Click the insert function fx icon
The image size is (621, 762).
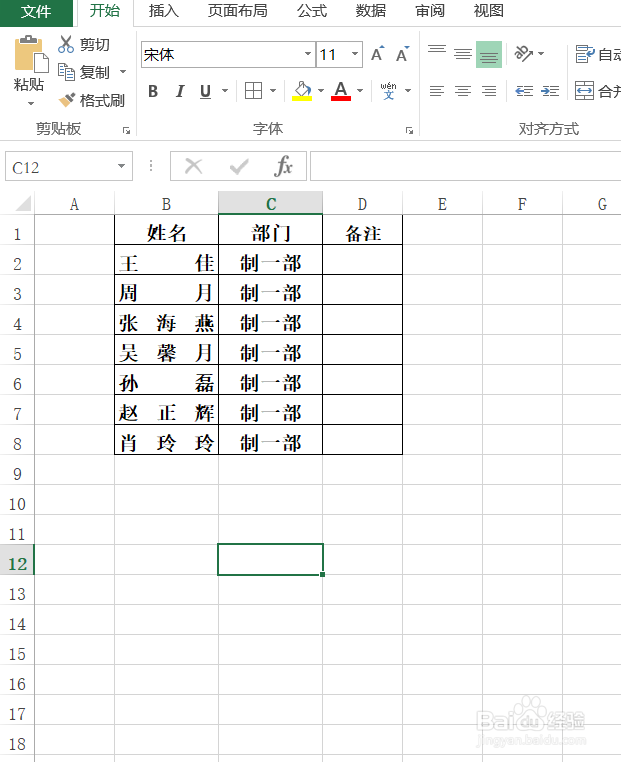283,166
